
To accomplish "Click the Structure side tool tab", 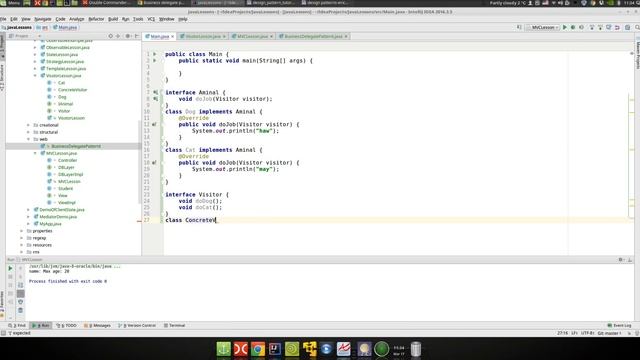I will click(x=2, y=78).
